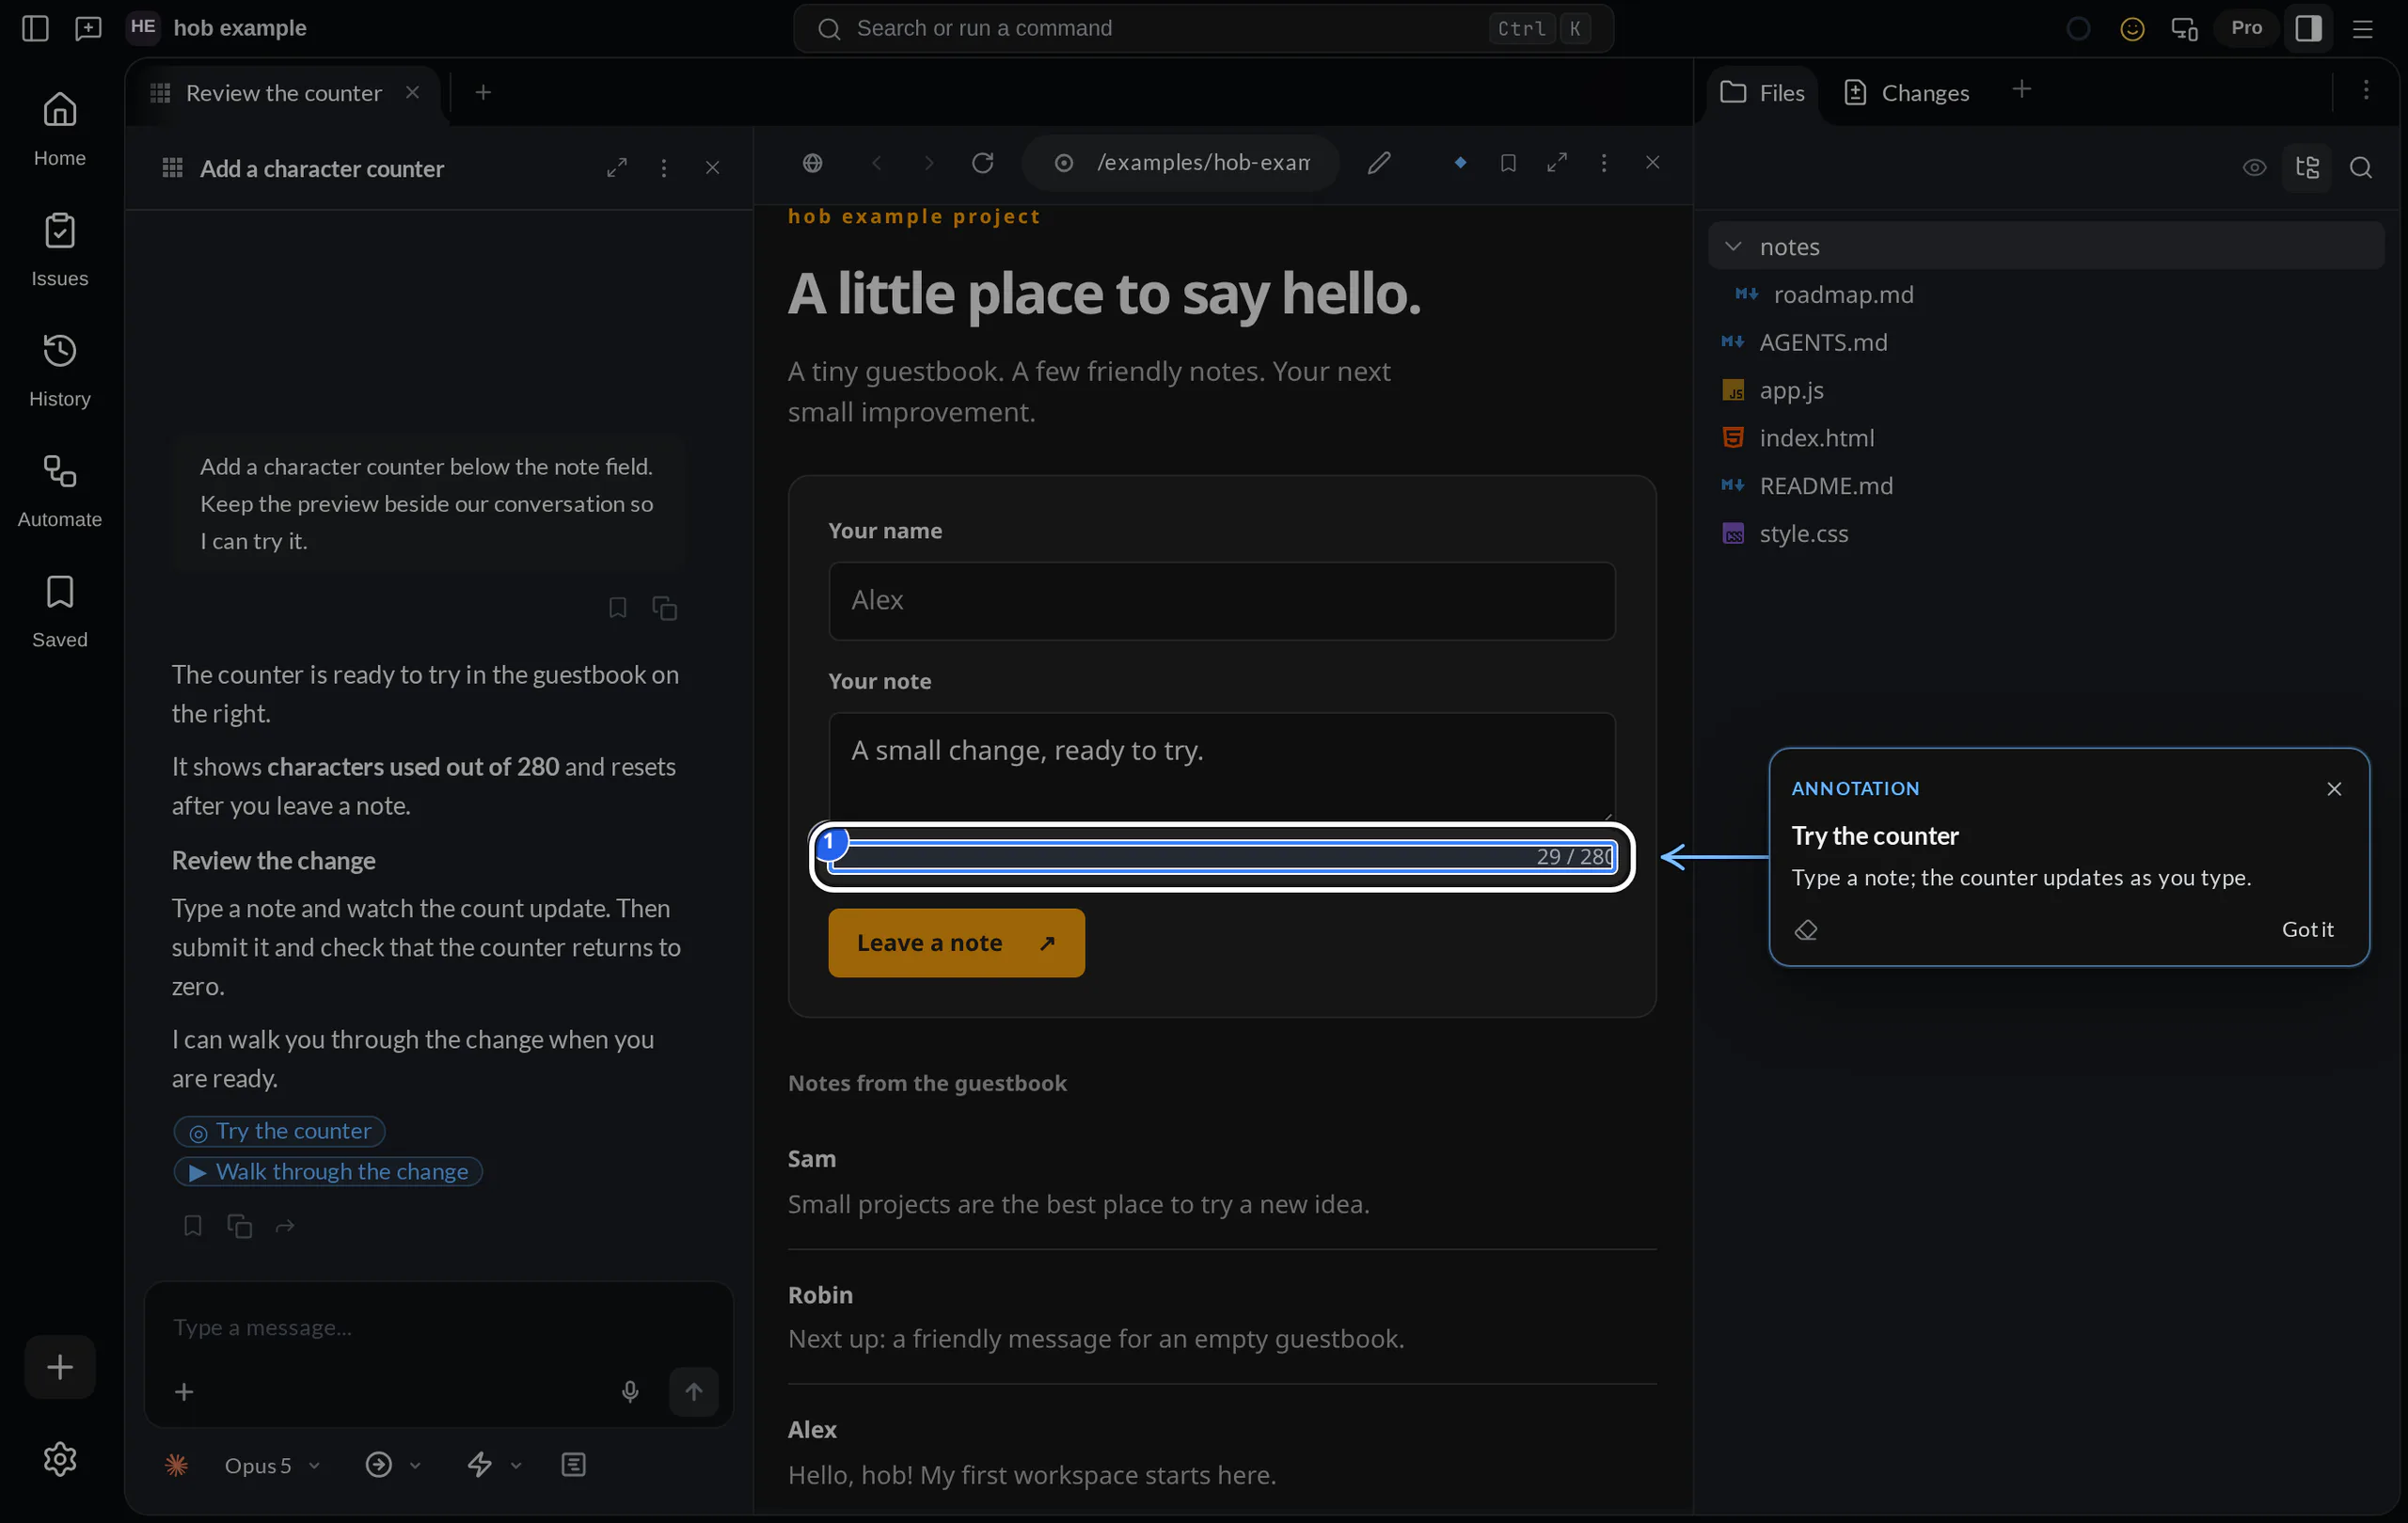
Task: Start a new chat from top bar
Action: 88,28
